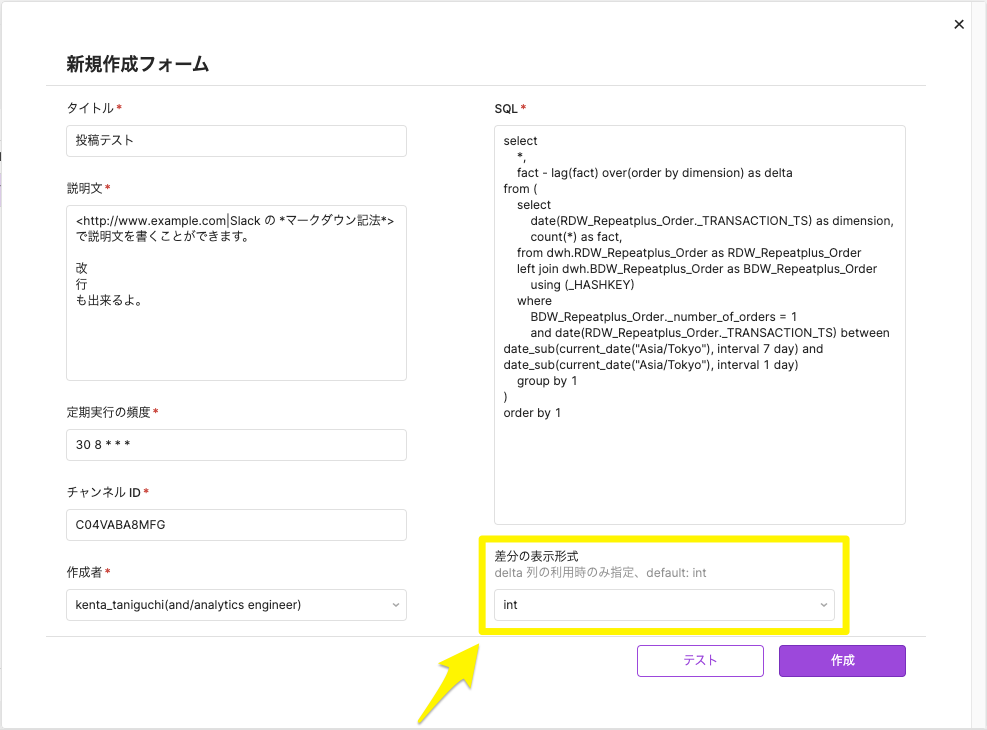This screenshot has width=987, height=730.
Task: Open the 作成者 dropdown showing kenta_taniguchi
Action: pyautogui.click(x=230, y=605)
